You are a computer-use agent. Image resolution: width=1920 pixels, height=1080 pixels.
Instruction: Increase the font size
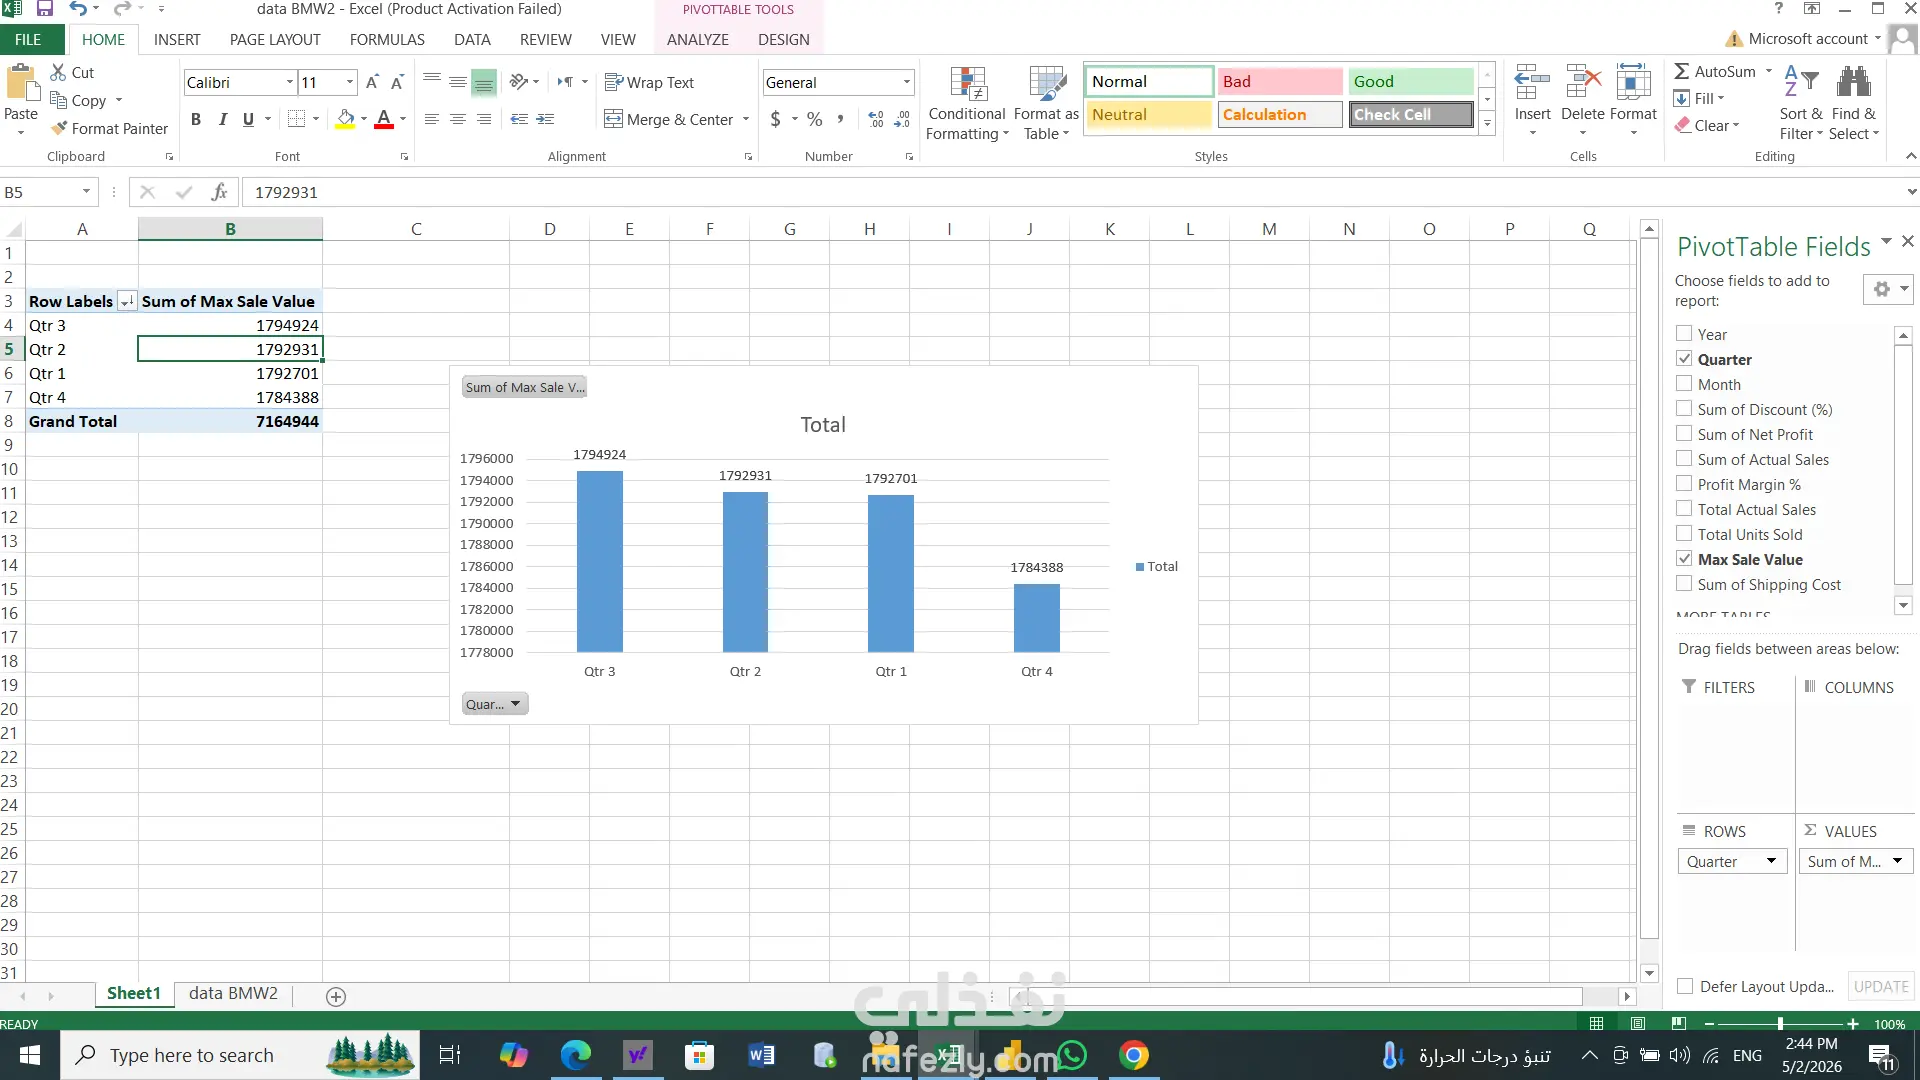tap(372, 82)
